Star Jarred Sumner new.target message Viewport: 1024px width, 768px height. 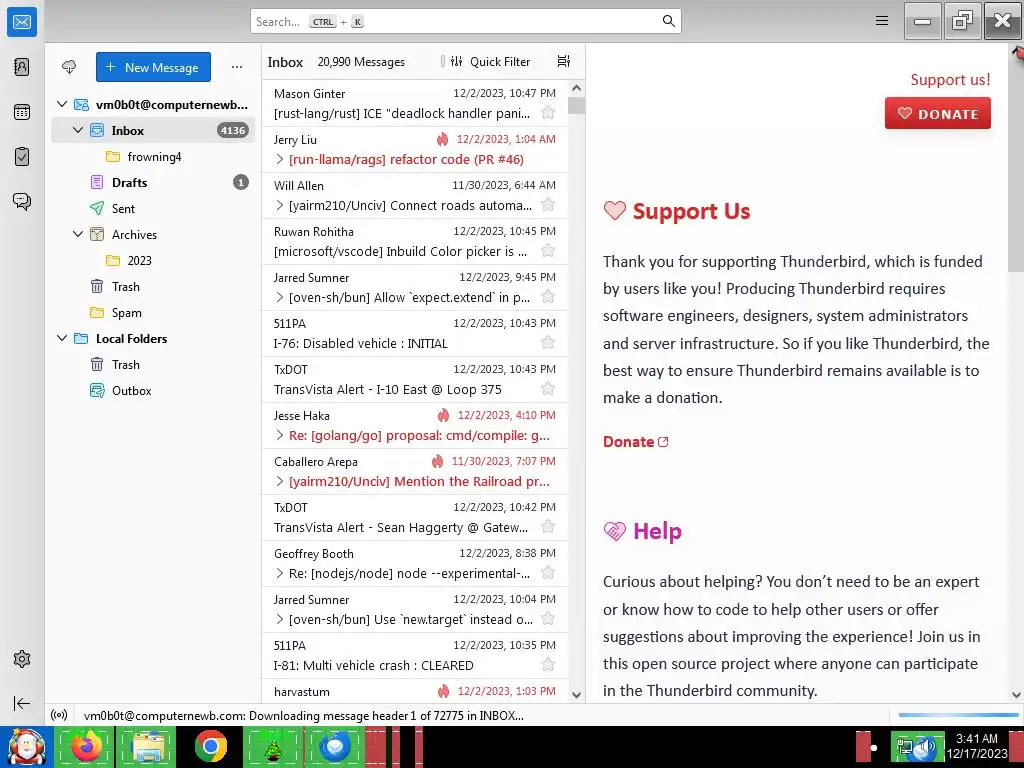point(548,619)
